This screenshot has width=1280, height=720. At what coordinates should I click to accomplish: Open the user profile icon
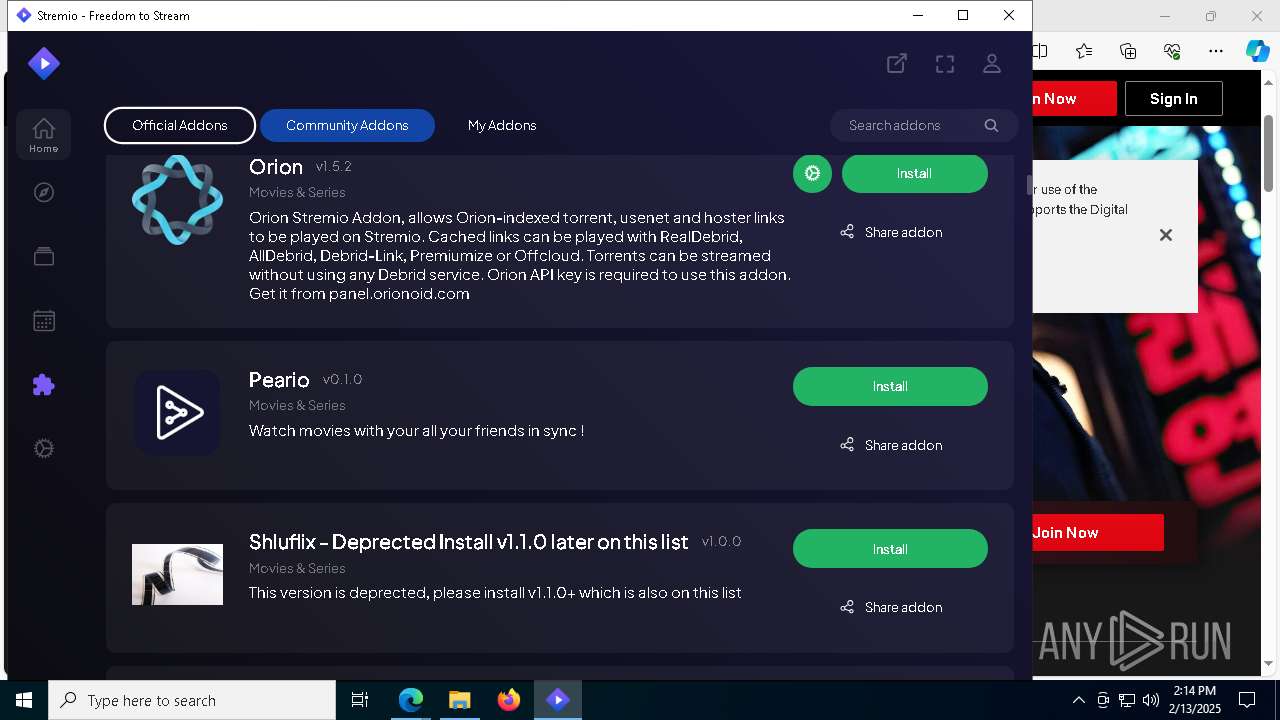coord(992,64)
